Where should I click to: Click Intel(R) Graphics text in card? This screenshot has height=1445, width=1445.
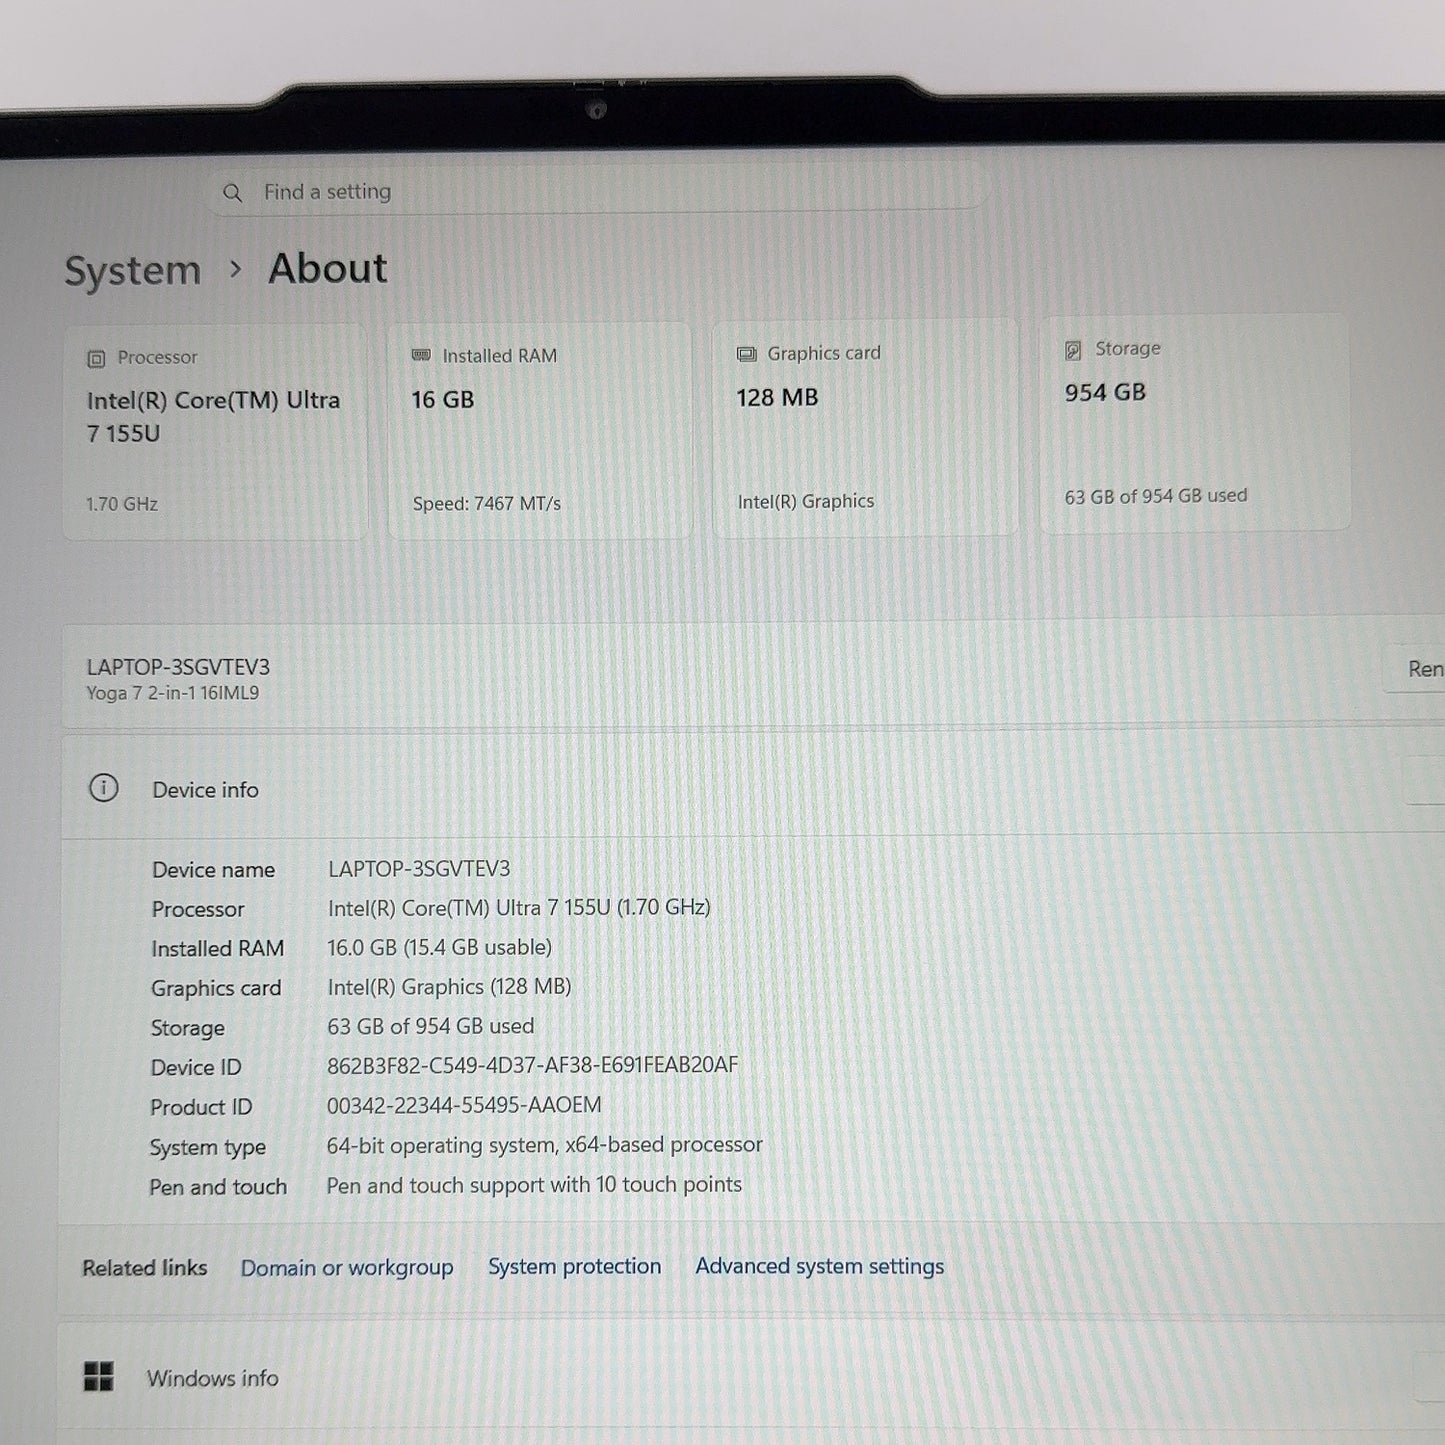pyautogui.click(x=806, y=502)
